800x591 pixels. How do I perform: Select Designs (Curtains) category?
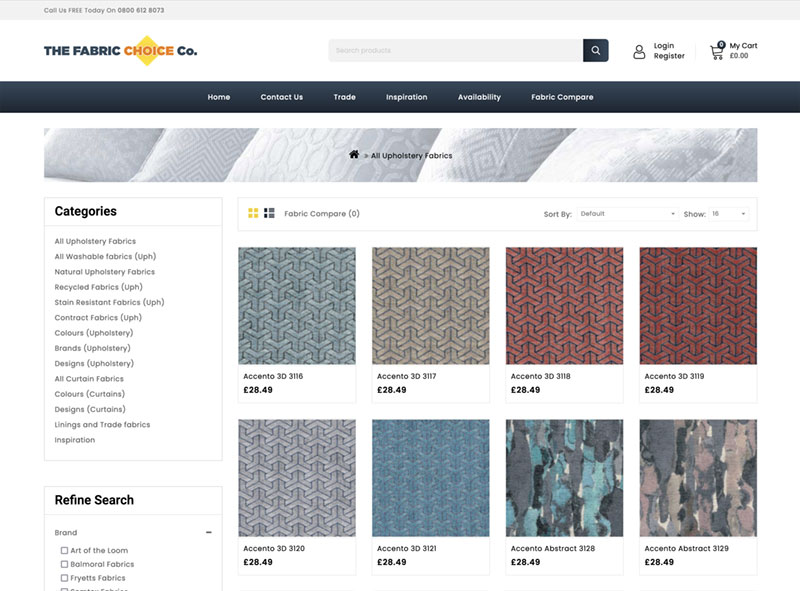coord(90,409)
